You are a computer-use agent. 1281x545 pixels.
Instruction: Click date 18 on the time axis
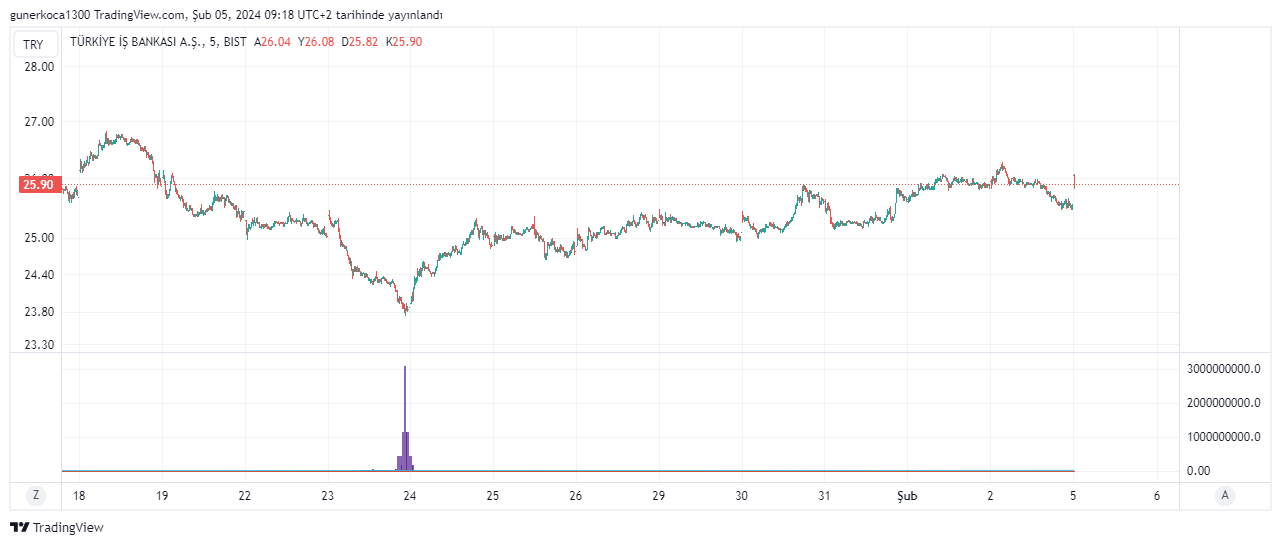[79, 495]
